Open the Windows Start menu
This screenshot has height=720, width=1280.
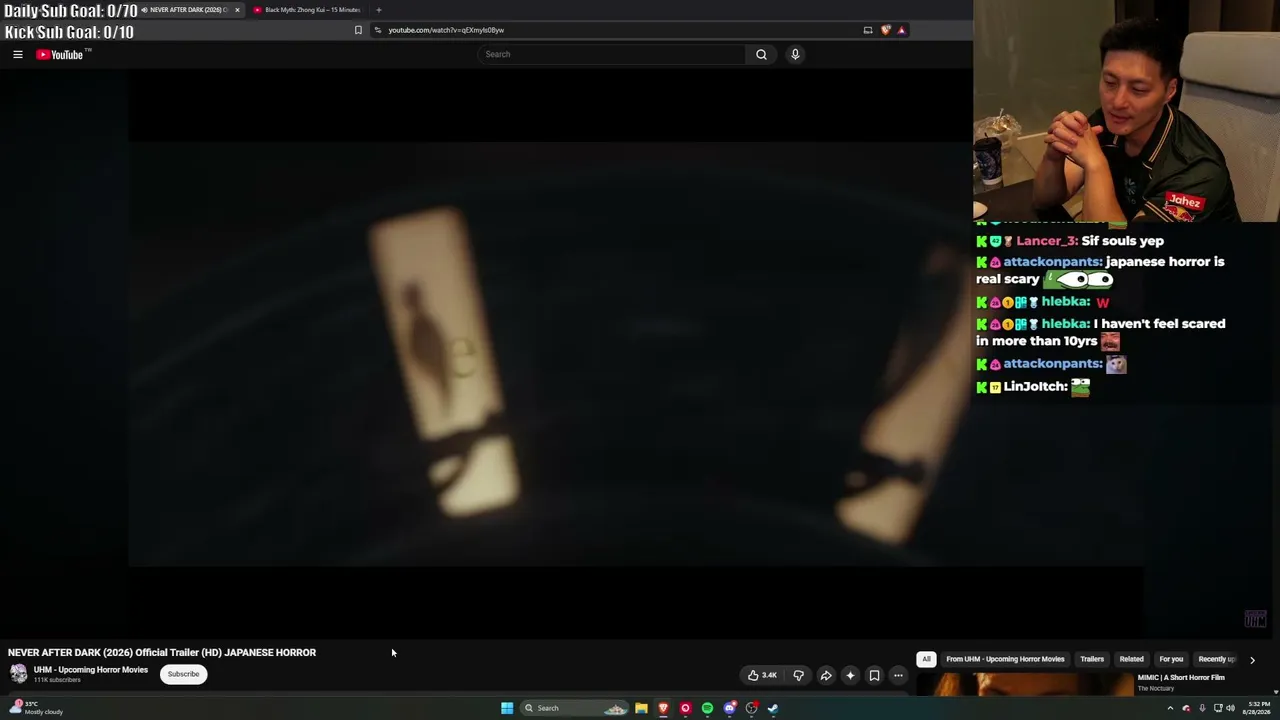tap(507, 708)
